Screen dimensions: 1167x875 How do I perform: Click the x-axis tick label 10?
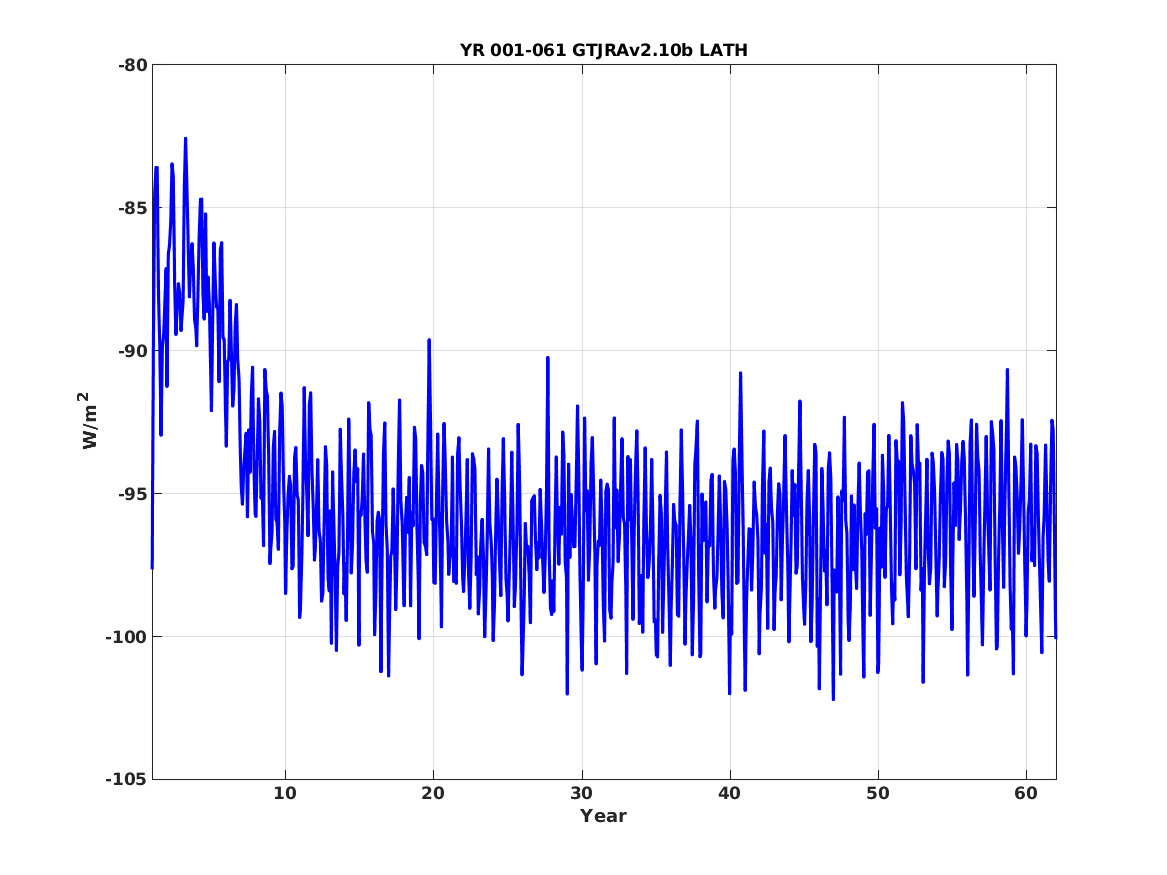[x=285, y=793]
